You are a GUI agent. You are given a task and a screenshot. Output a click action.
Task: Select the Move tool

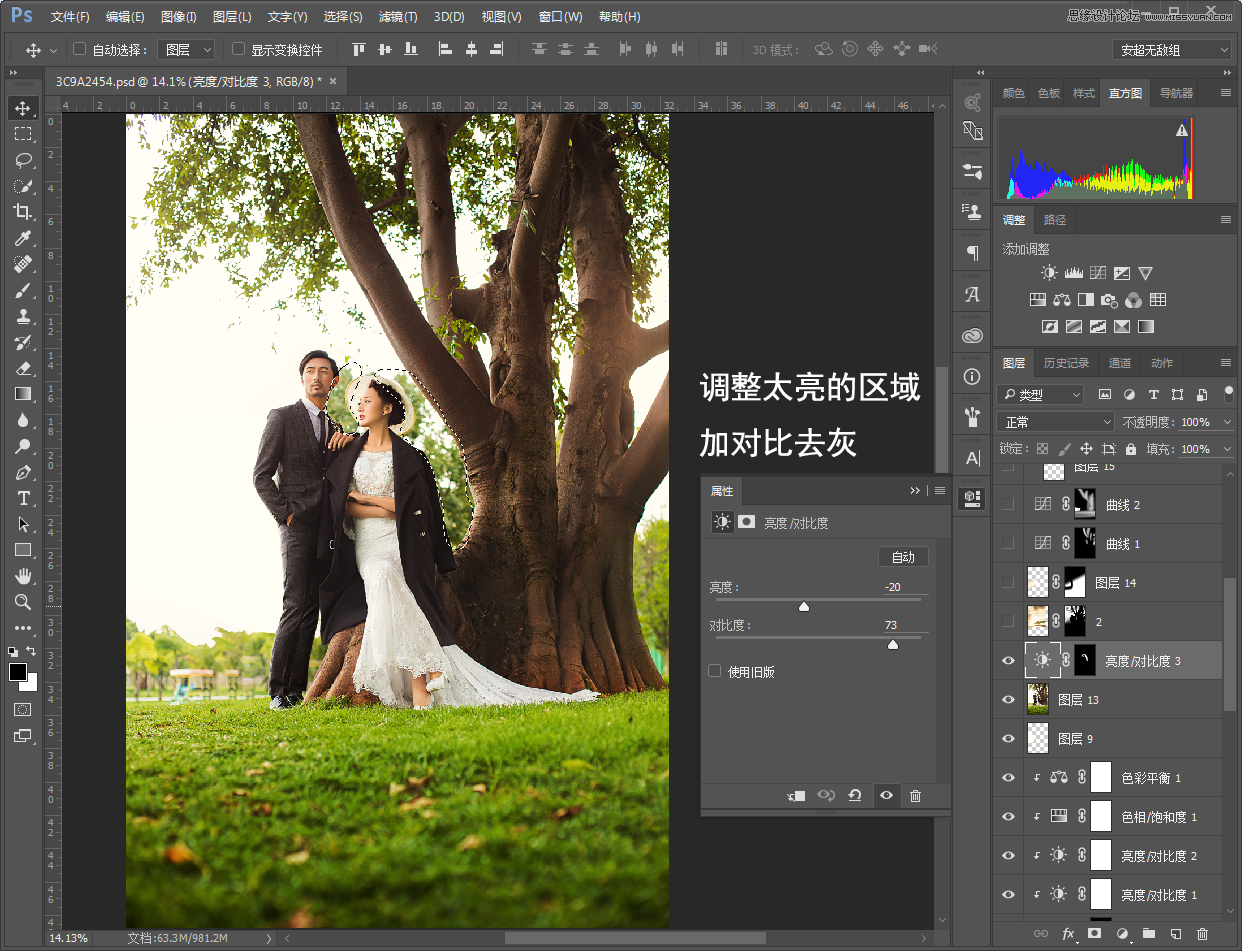click(x=22, y=108)
